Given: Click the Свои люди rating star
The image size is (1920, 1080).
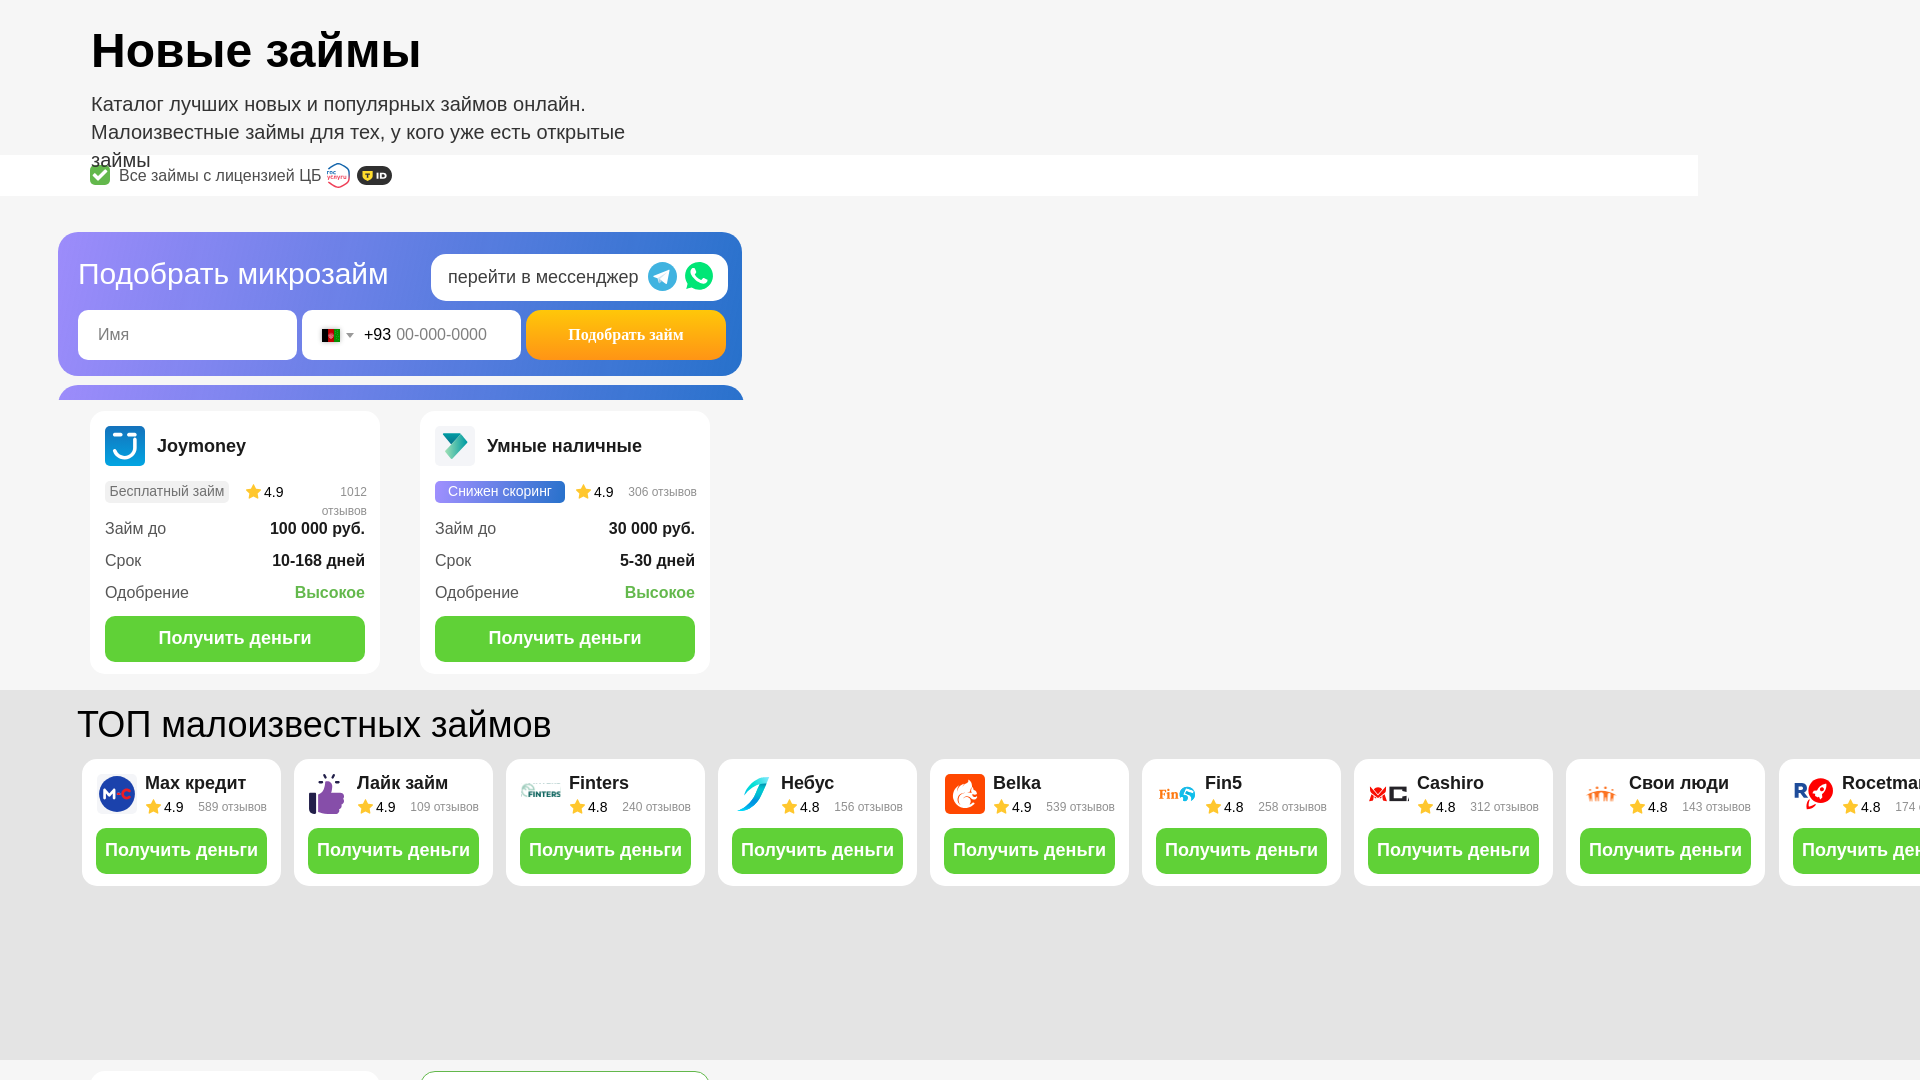Looking at the screenshot, I should coord(1637,807).
